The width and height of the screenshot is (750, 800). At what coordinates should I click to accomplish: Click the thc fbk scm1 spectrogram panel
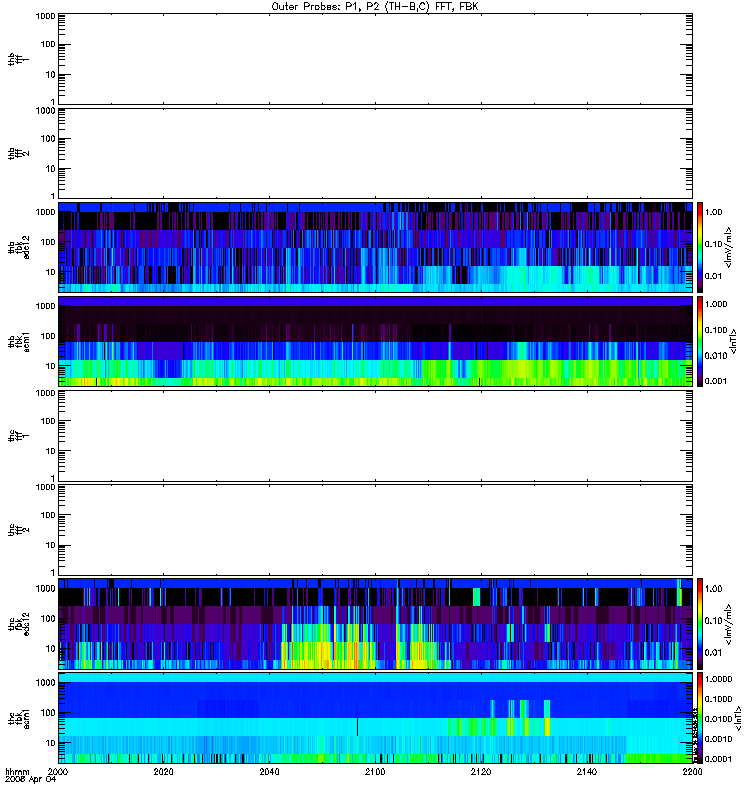pyautogui.click(x=375, y=718)
